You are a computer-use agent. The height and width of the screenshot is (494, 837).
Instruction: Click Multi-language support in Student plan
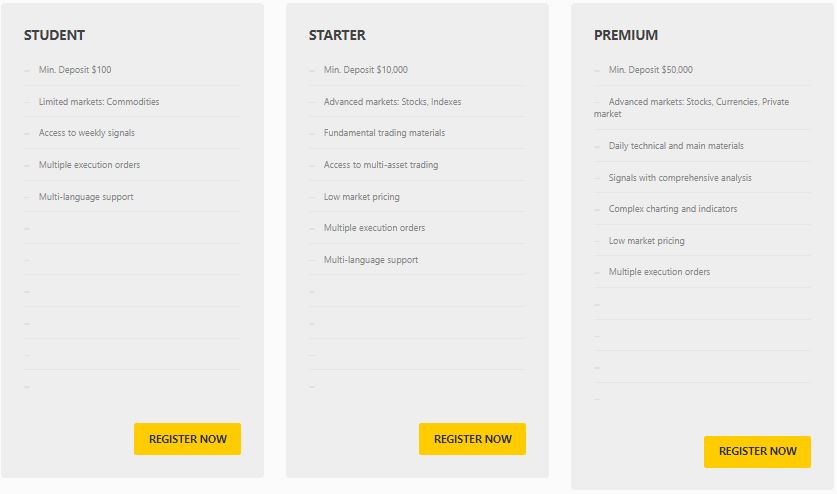(x=86, y=197)
